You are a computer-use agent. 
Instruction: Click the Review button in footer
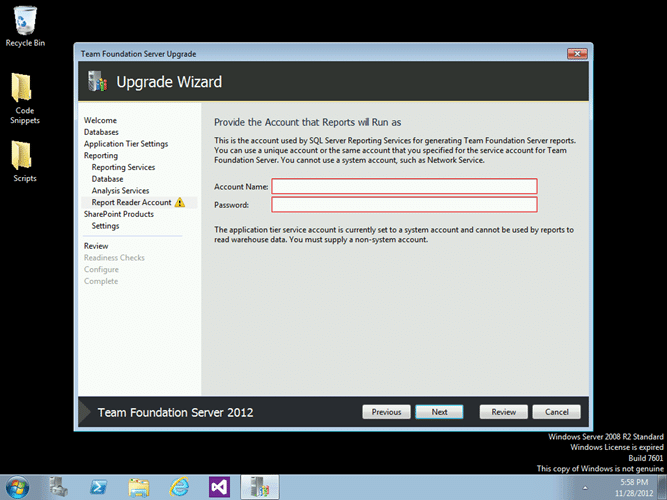(504, 412)
